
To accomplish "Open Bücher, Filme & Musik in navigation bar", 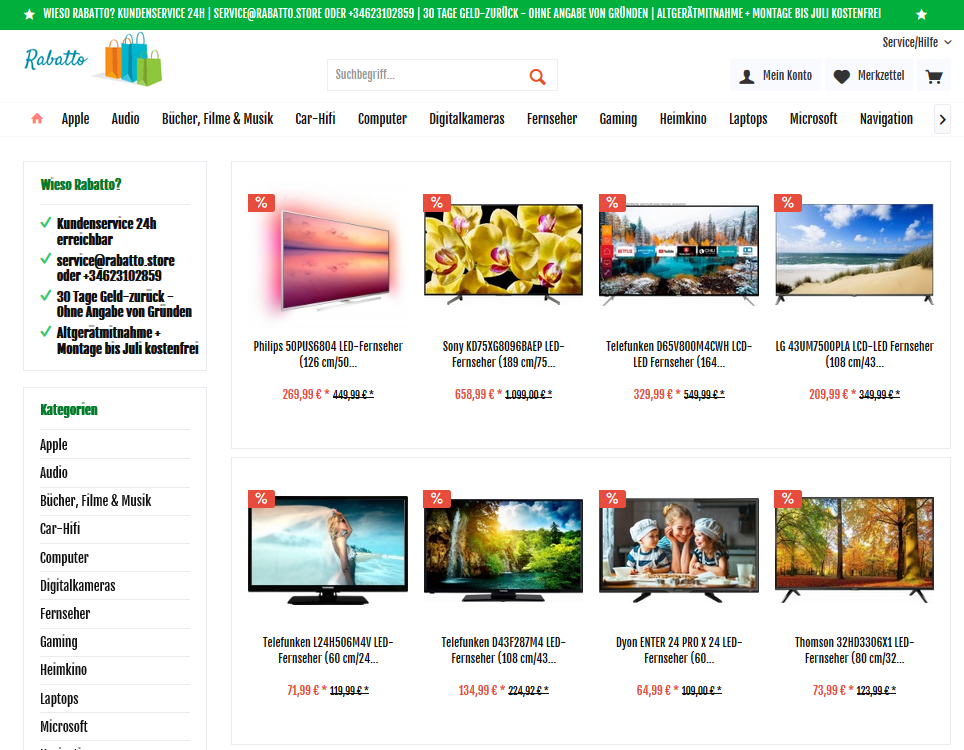I will pos(218,119).
